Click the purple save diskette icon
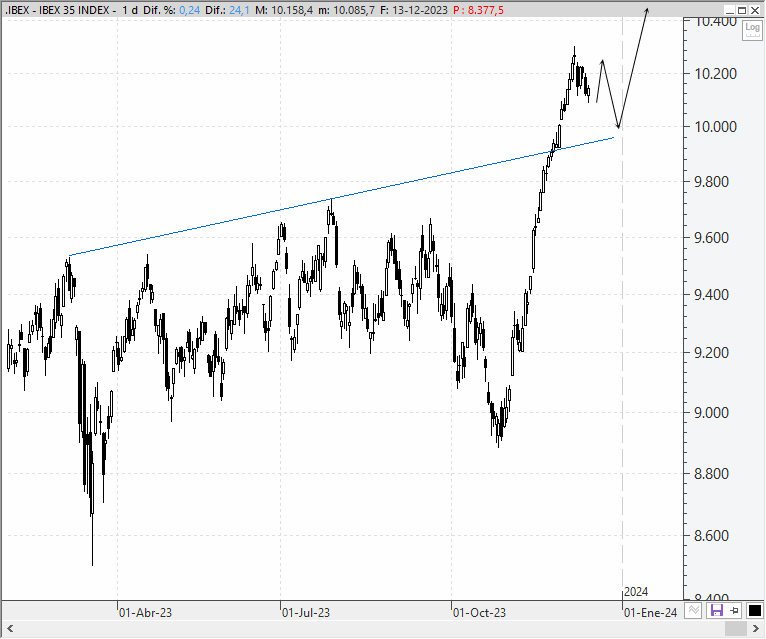The image size is (766, 639). click(717, 610)
